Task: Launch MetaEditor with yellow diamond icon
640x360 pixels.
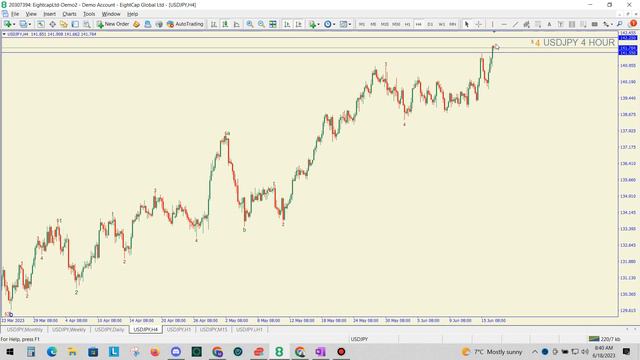Action: (x=136, y=24)
